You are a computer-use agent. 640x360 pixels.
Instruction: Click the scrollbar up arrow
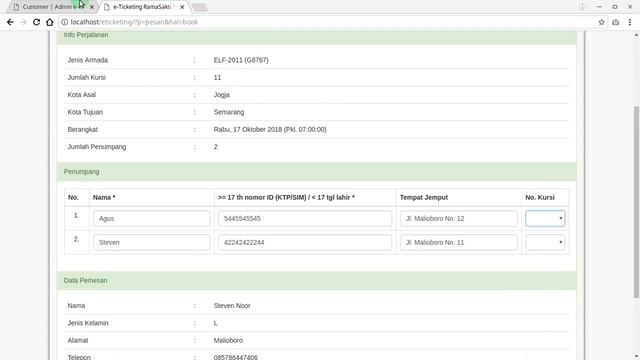[636, 36]
